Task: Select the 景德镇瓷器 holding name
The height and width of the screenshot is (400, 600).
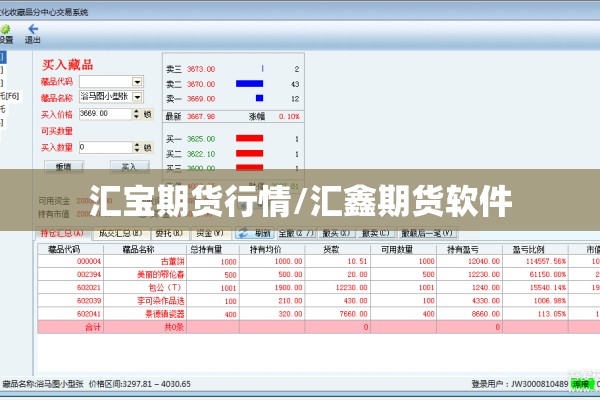Action: [165, 314]
